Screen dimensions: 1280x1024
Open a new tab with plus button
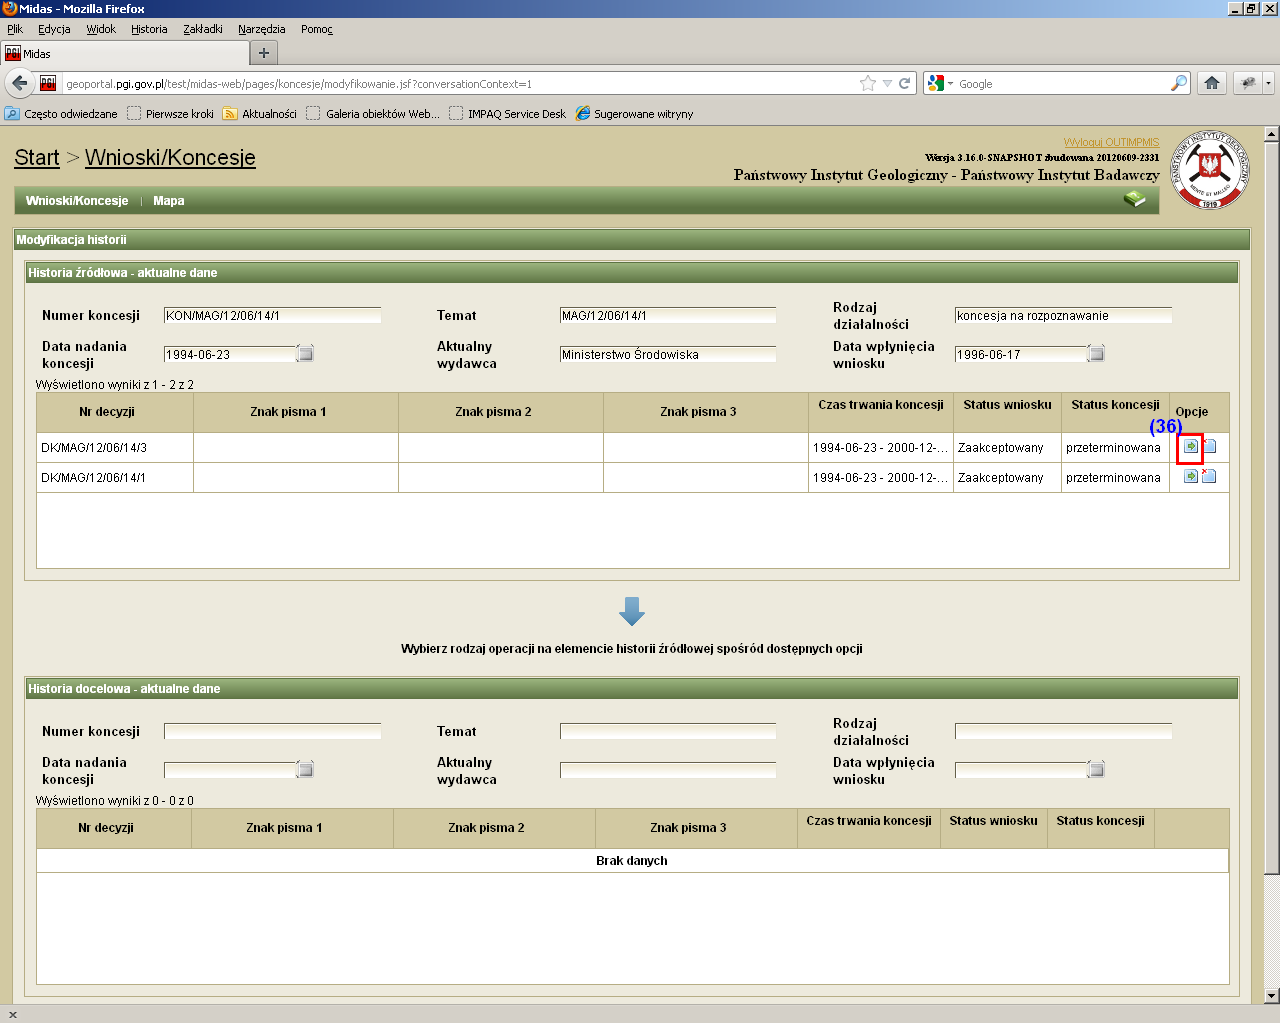coord(264,53)
